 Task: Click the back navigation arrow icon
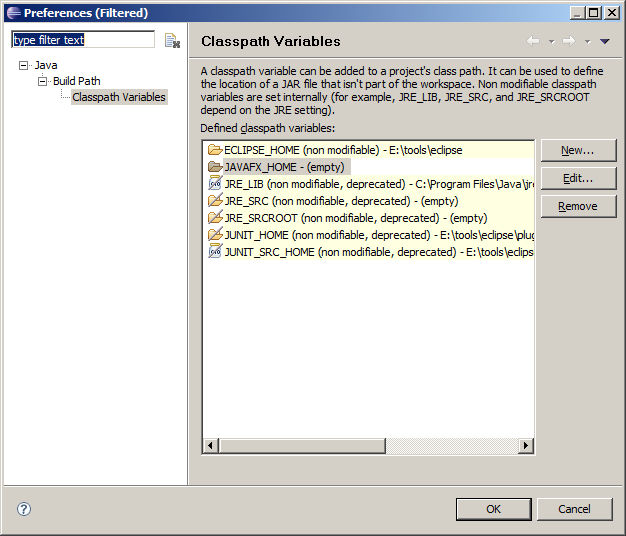tap(533, 41)
